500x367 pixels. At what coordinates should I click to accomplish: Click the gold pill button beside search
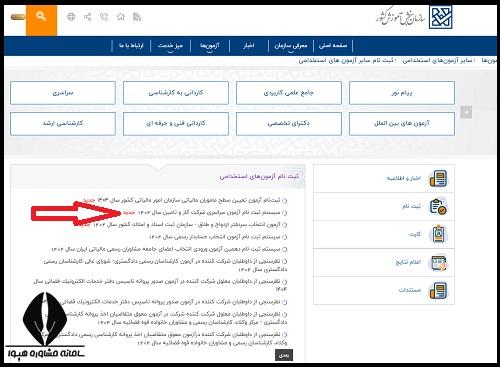(x=18, y=17)
